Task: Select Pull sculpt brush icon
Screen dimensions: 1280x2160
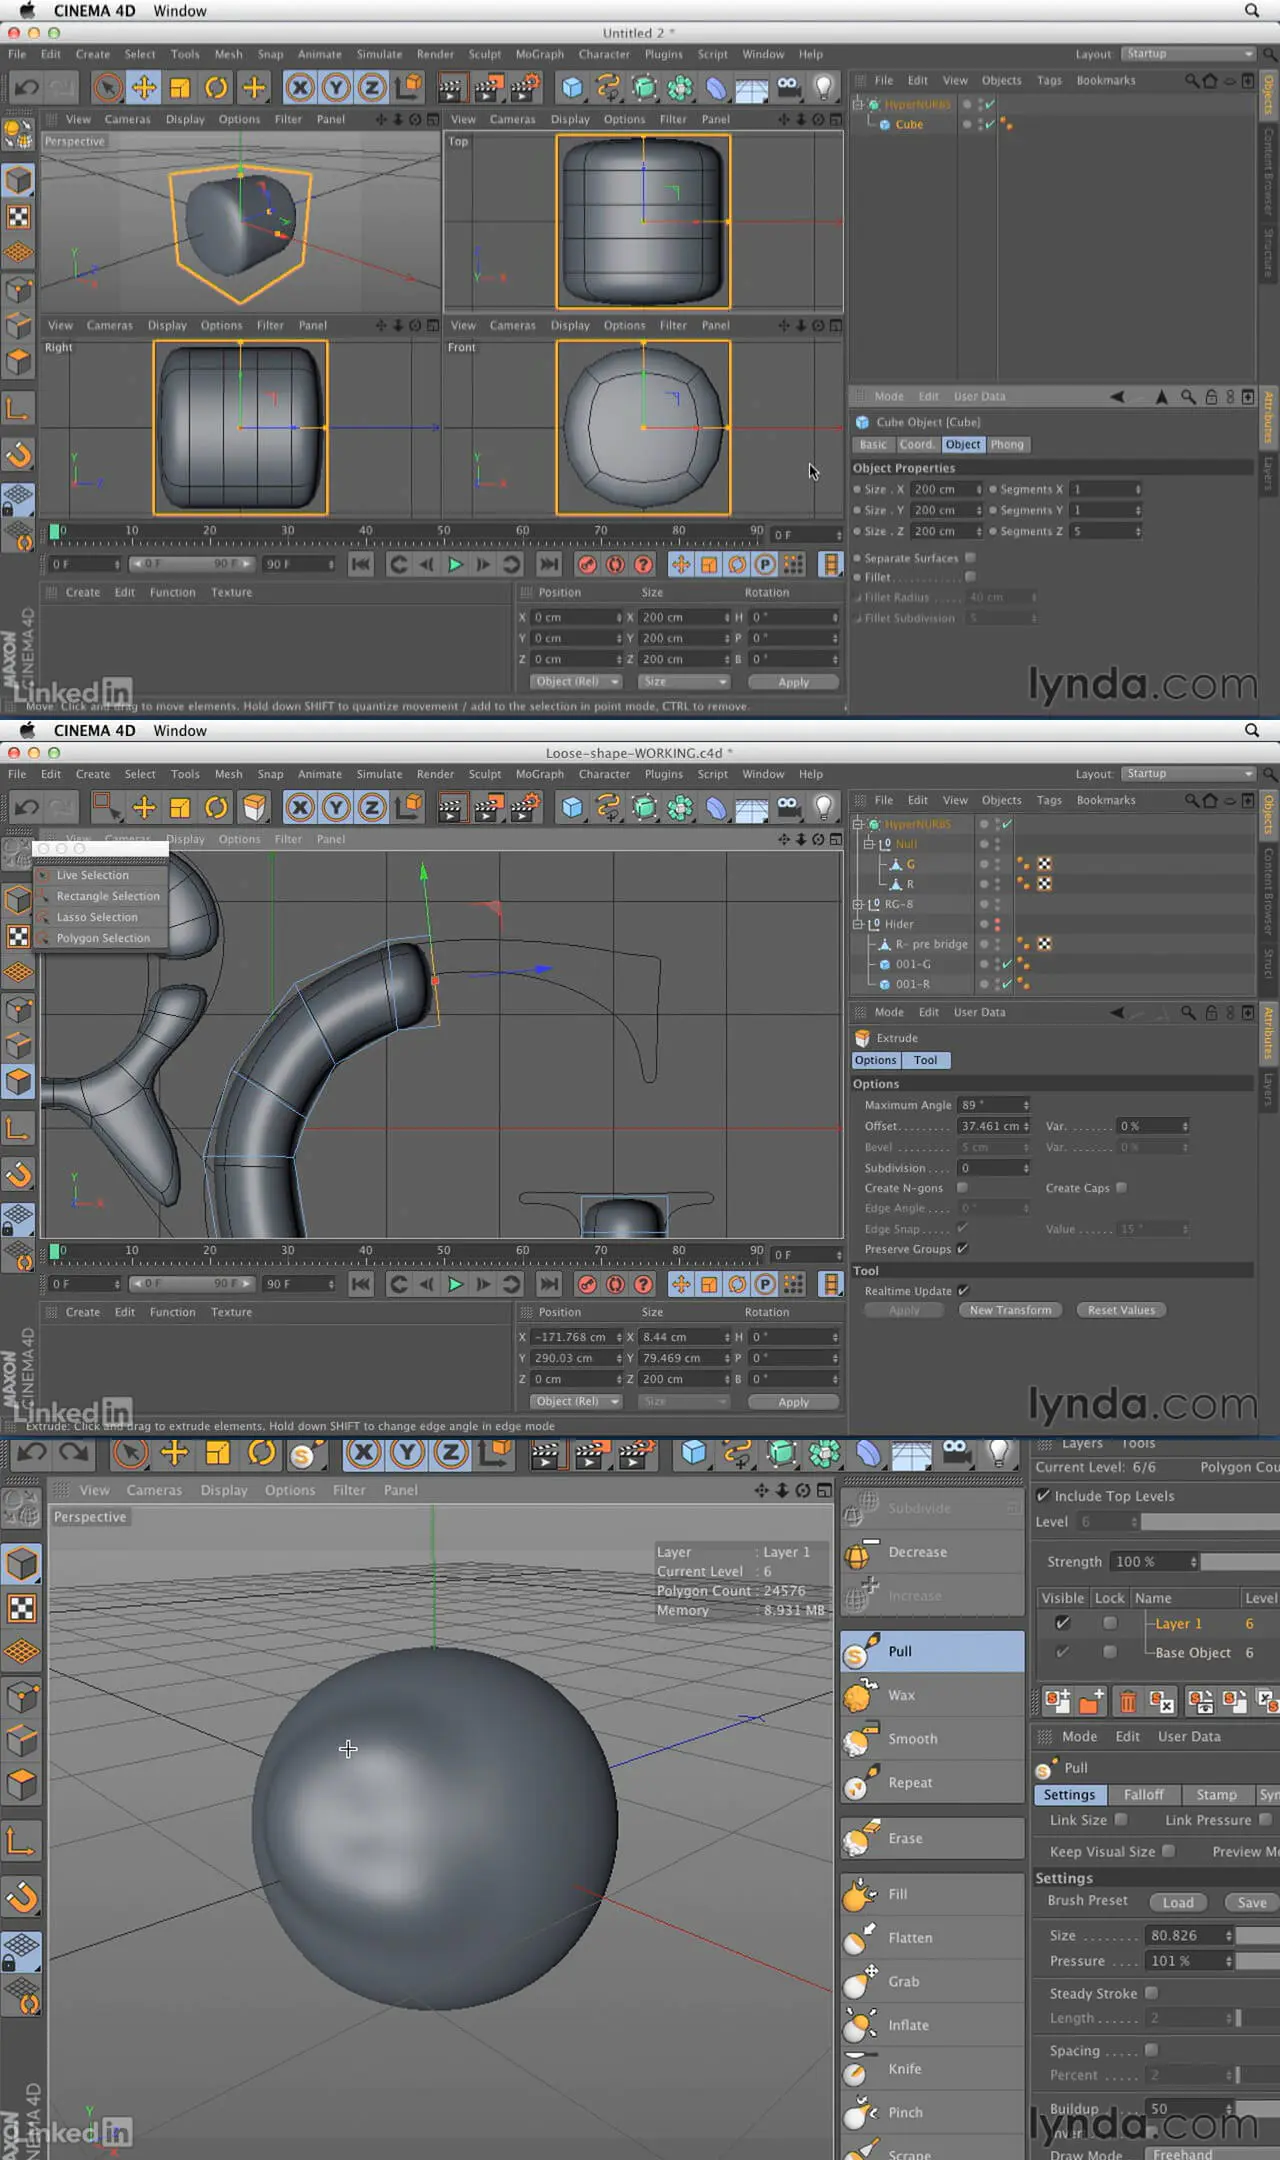Action: tap(859, 1651)
